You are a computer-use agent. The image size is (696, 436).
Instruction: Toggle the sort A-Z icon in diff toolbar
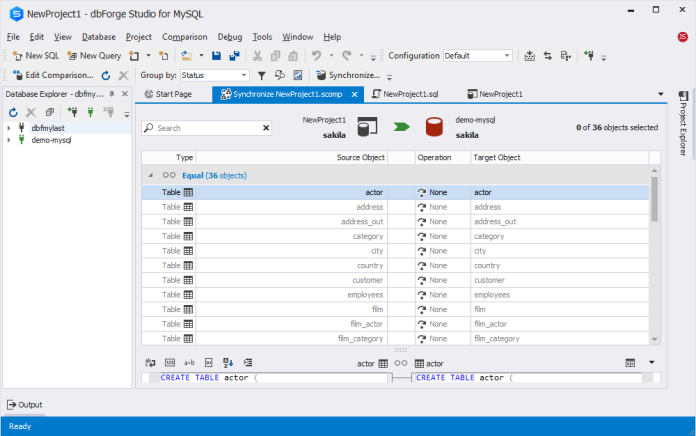click(228, 363)
